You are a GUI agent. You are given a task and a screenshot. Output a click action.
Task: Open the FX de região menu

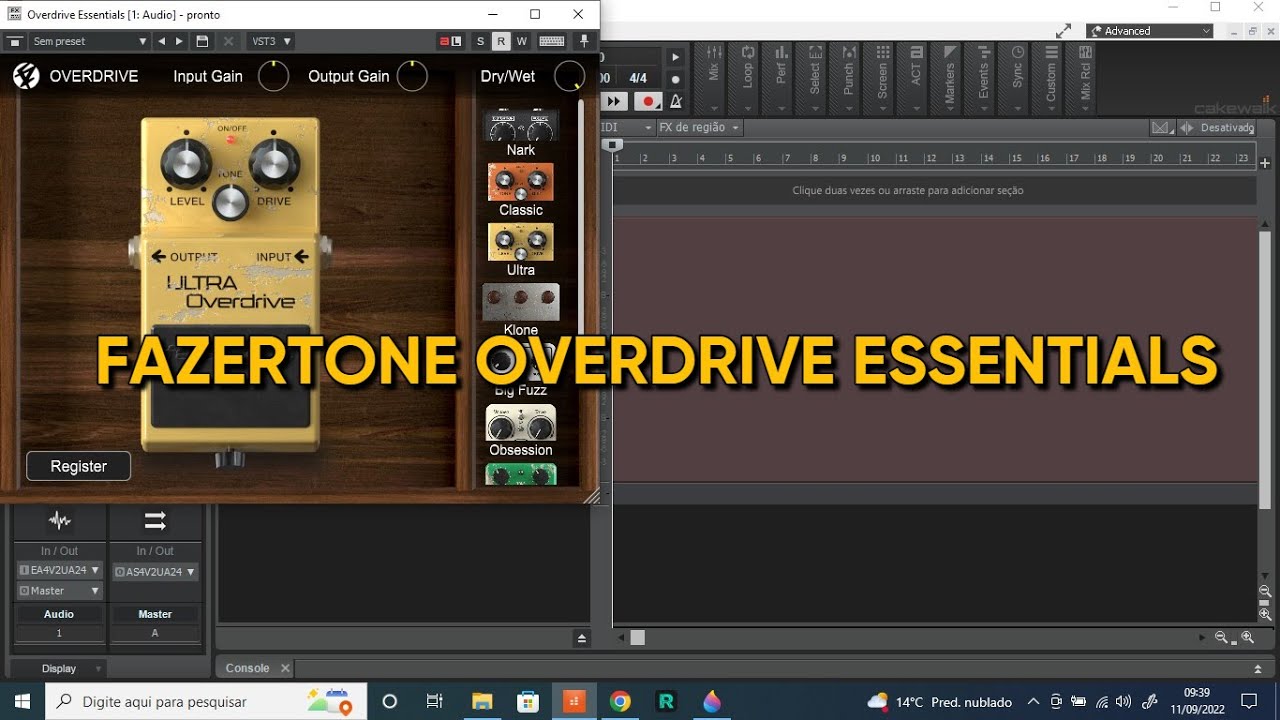698,127
